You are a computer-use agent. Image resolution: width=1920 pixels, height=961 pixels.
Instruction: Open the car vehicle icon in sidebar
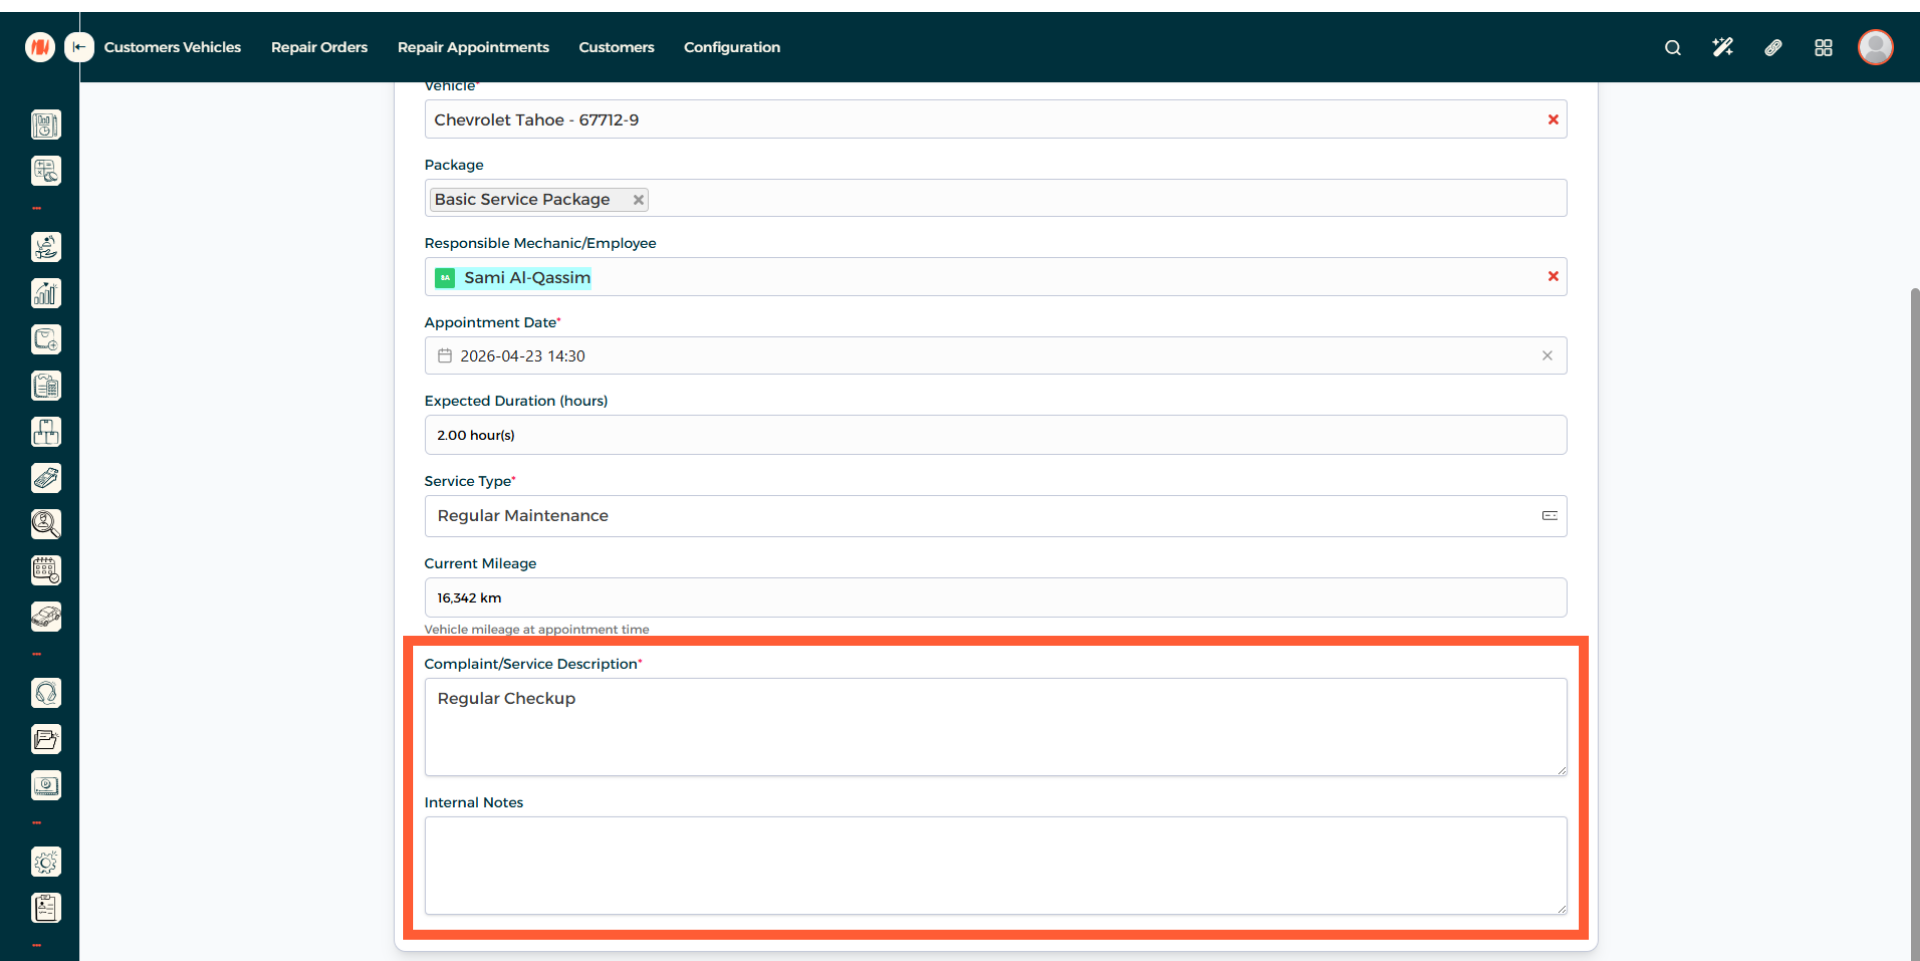coord(46,617)
